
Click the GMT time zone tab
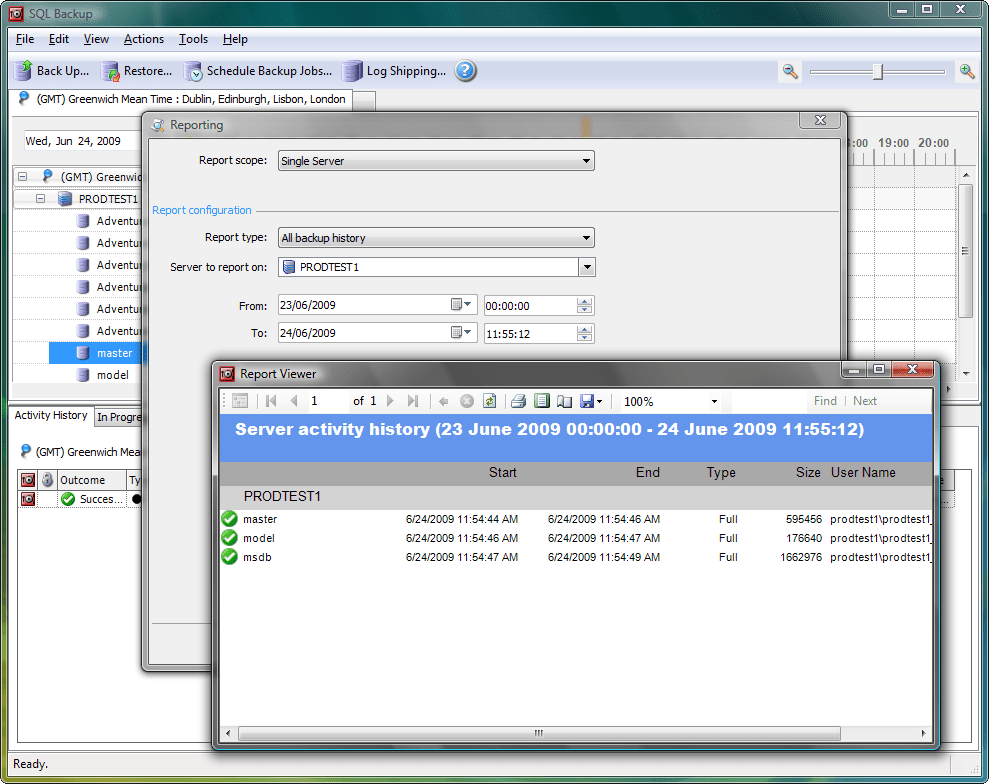click(x=183, y=100)
